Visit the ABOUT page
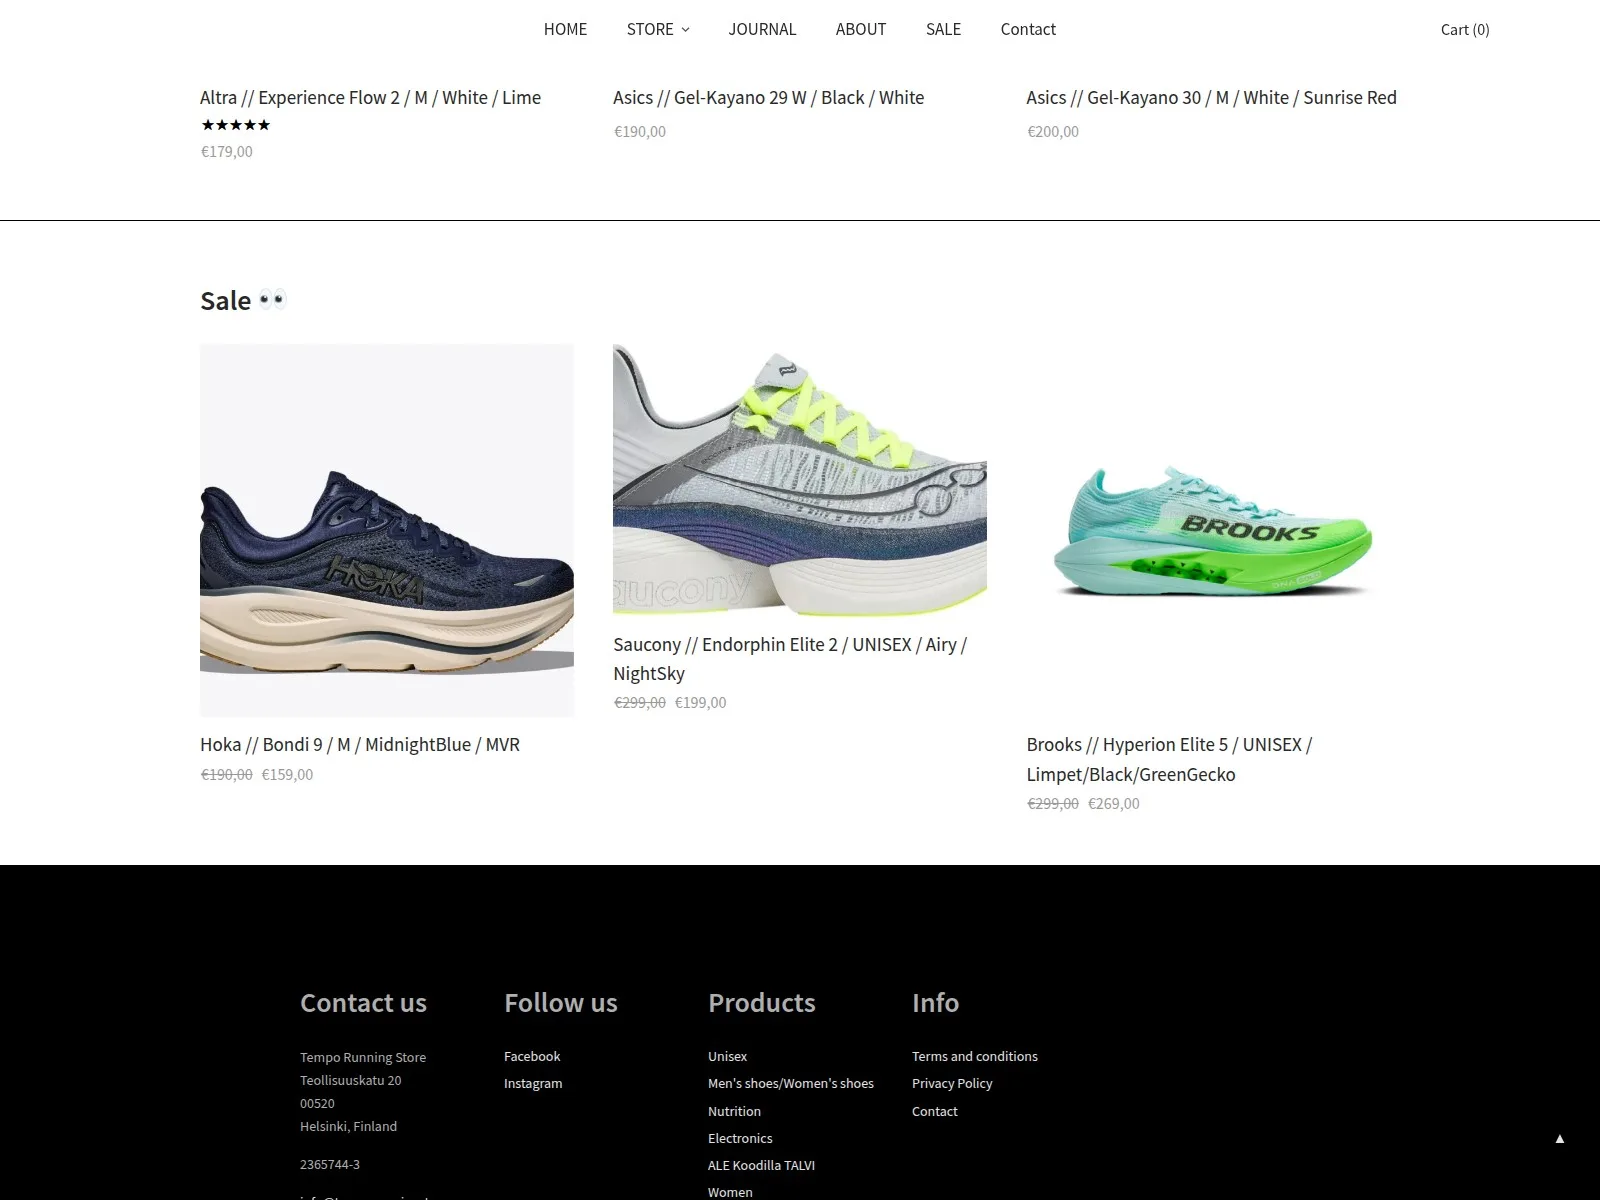Image resolution: width=1600 pixels, height=1200 pixels. 861,29
